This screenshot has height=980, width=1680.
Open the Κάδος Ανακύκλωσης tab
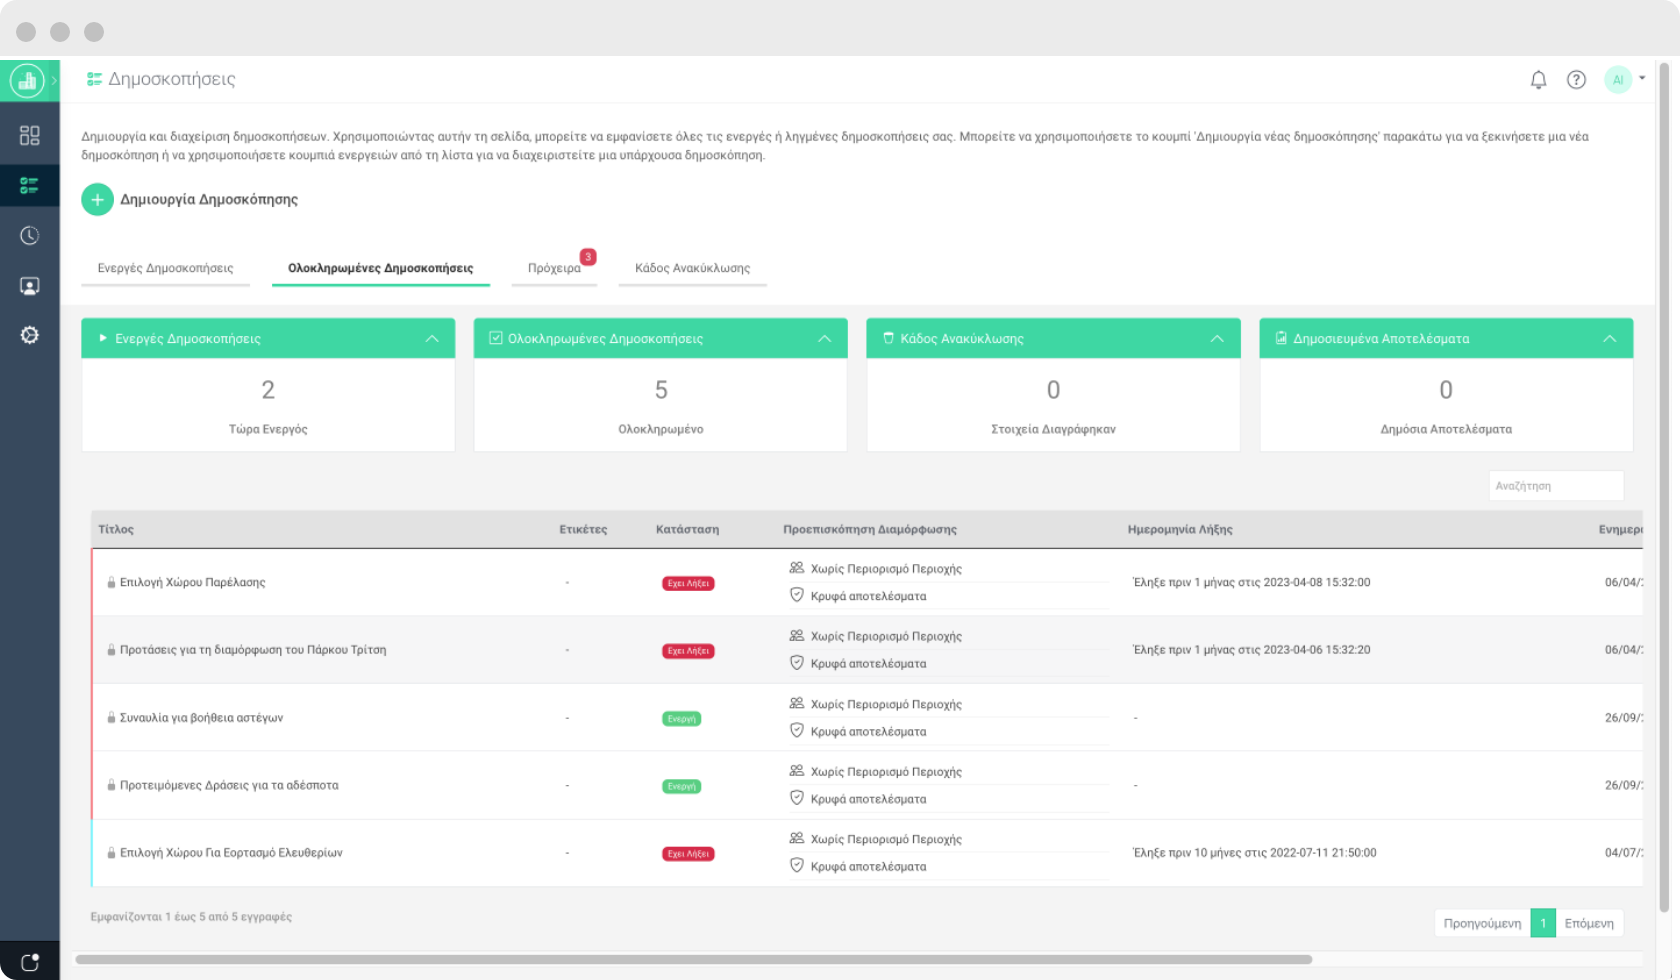[692, 268]
